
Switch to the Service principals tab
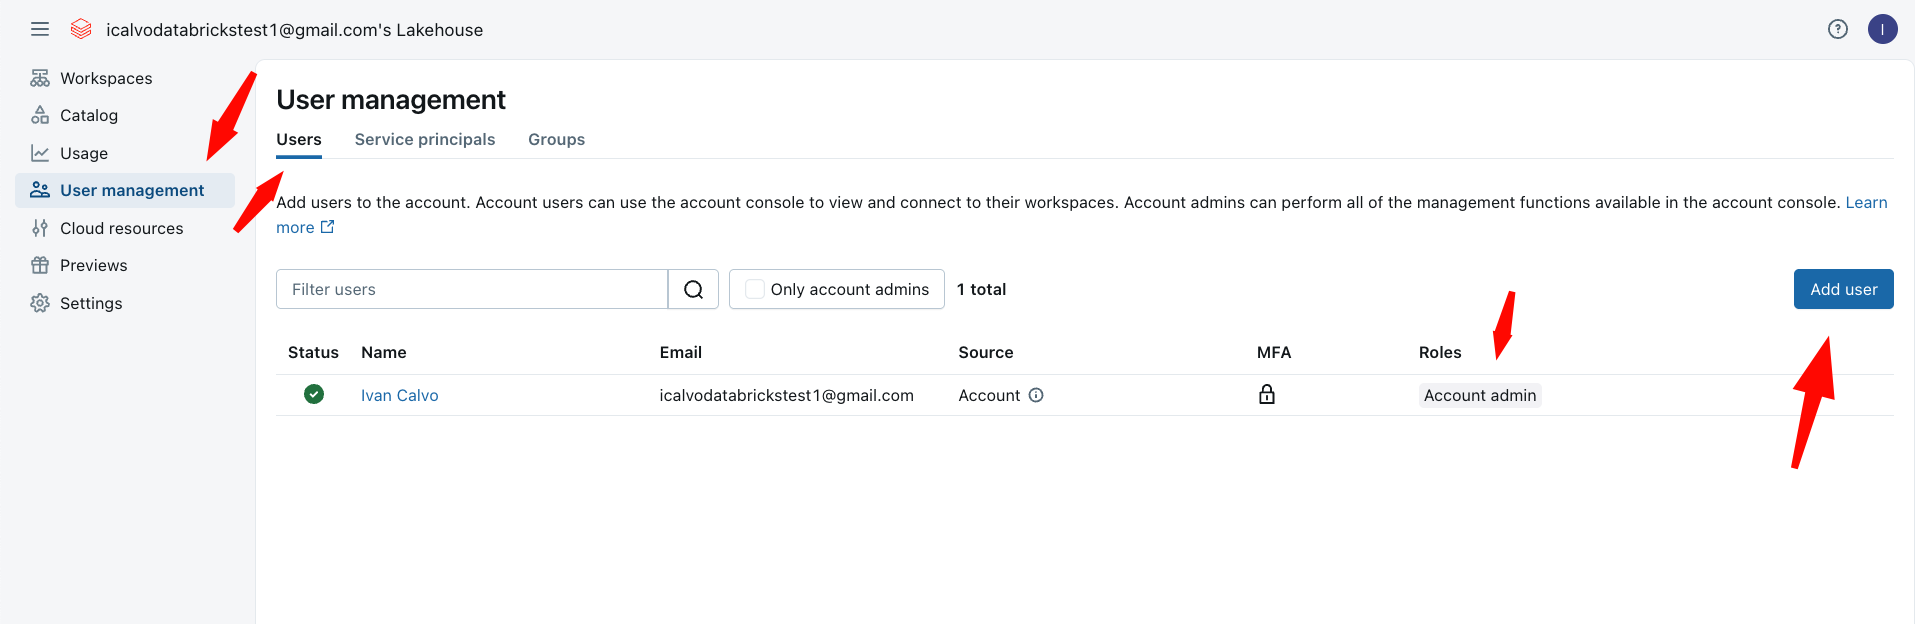coord(424,140)
